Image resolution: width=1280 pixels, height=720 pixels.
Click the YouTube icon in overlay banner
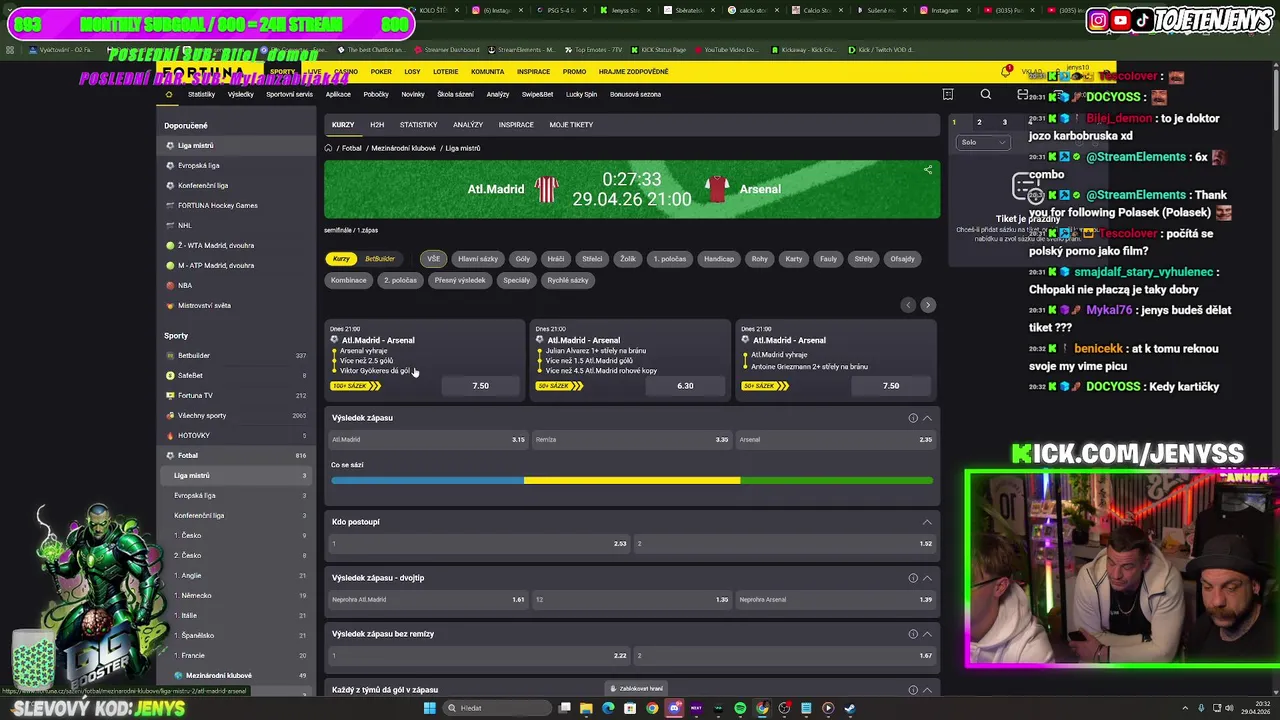[1120, 20]
